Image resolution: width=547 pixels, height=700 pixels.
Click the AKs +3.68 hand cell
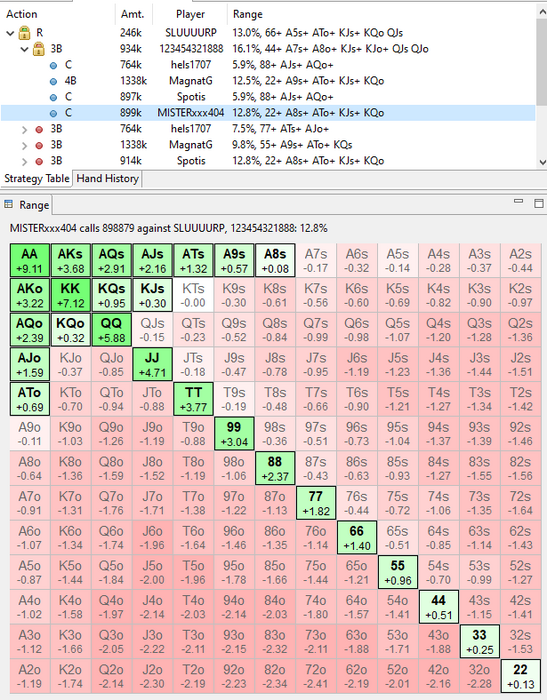(71, 260)
